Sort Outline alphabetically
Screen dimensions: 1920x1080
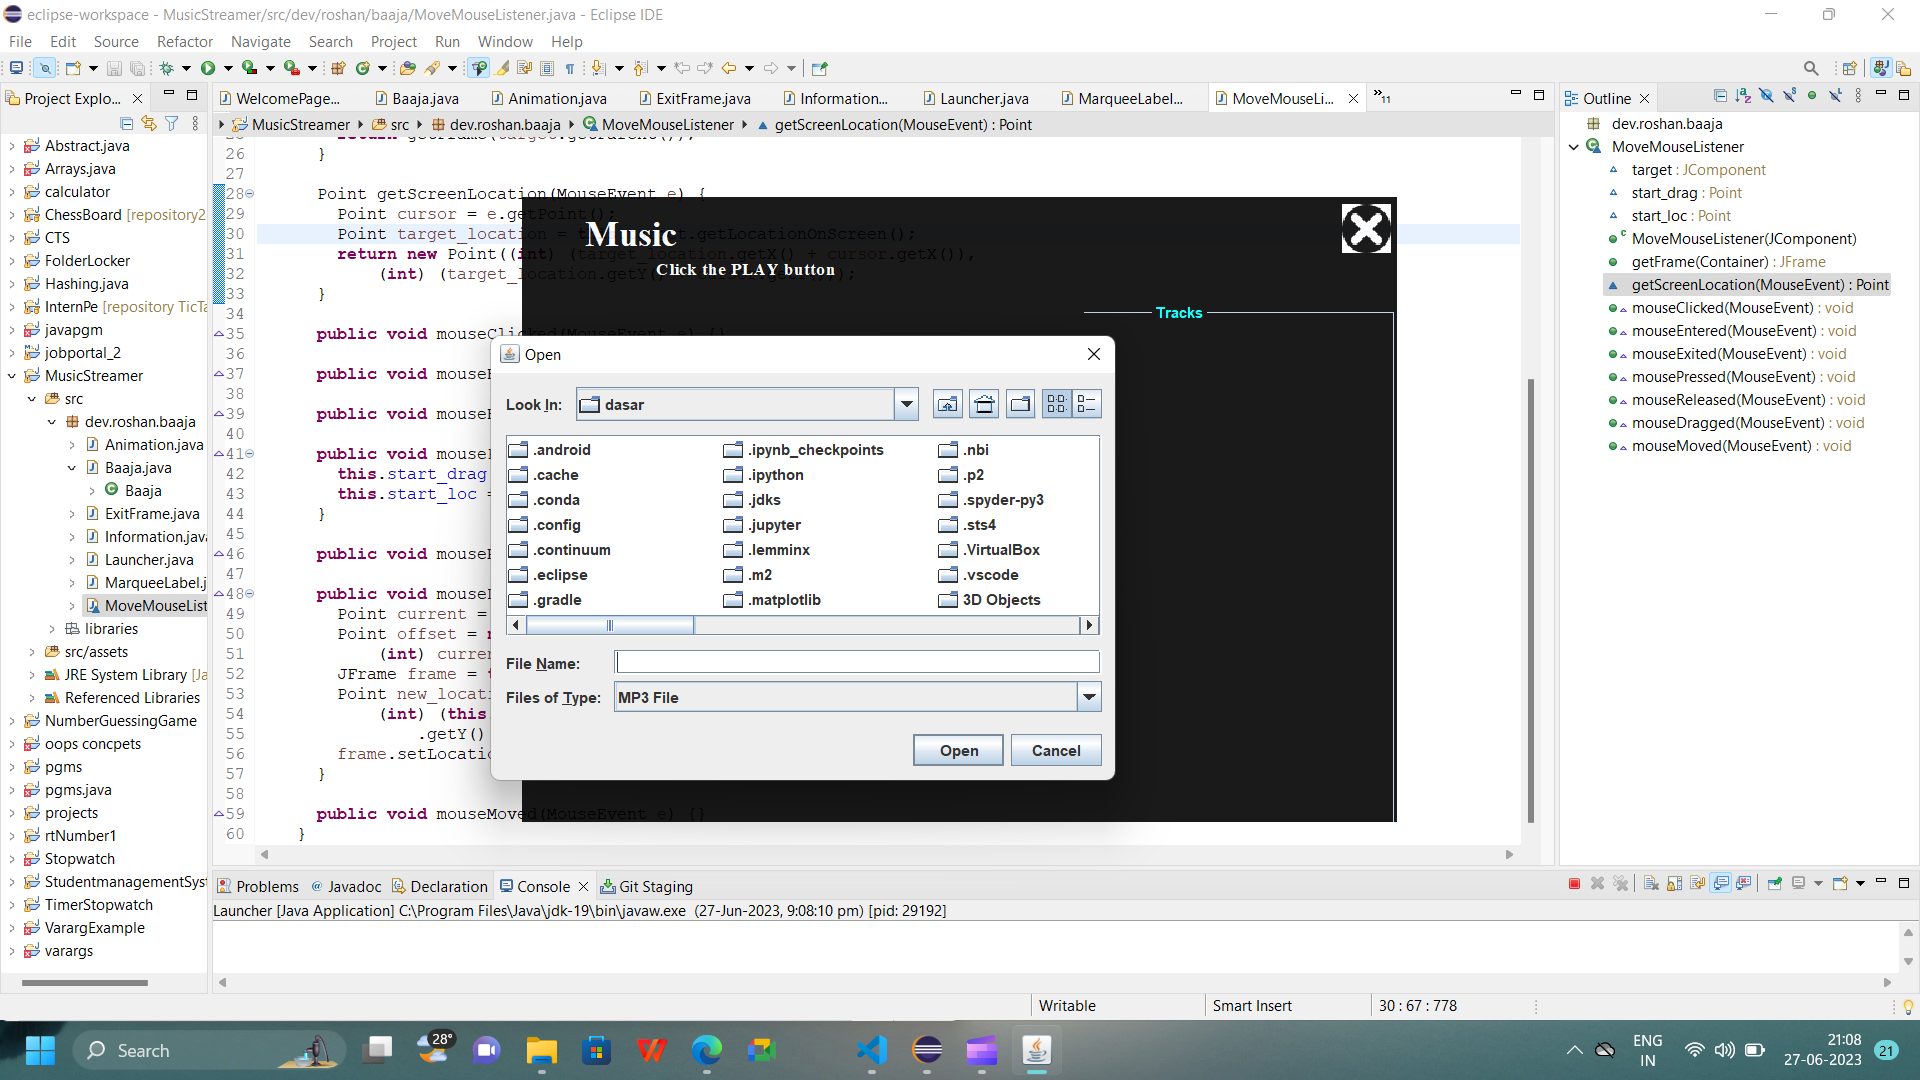1743,96
